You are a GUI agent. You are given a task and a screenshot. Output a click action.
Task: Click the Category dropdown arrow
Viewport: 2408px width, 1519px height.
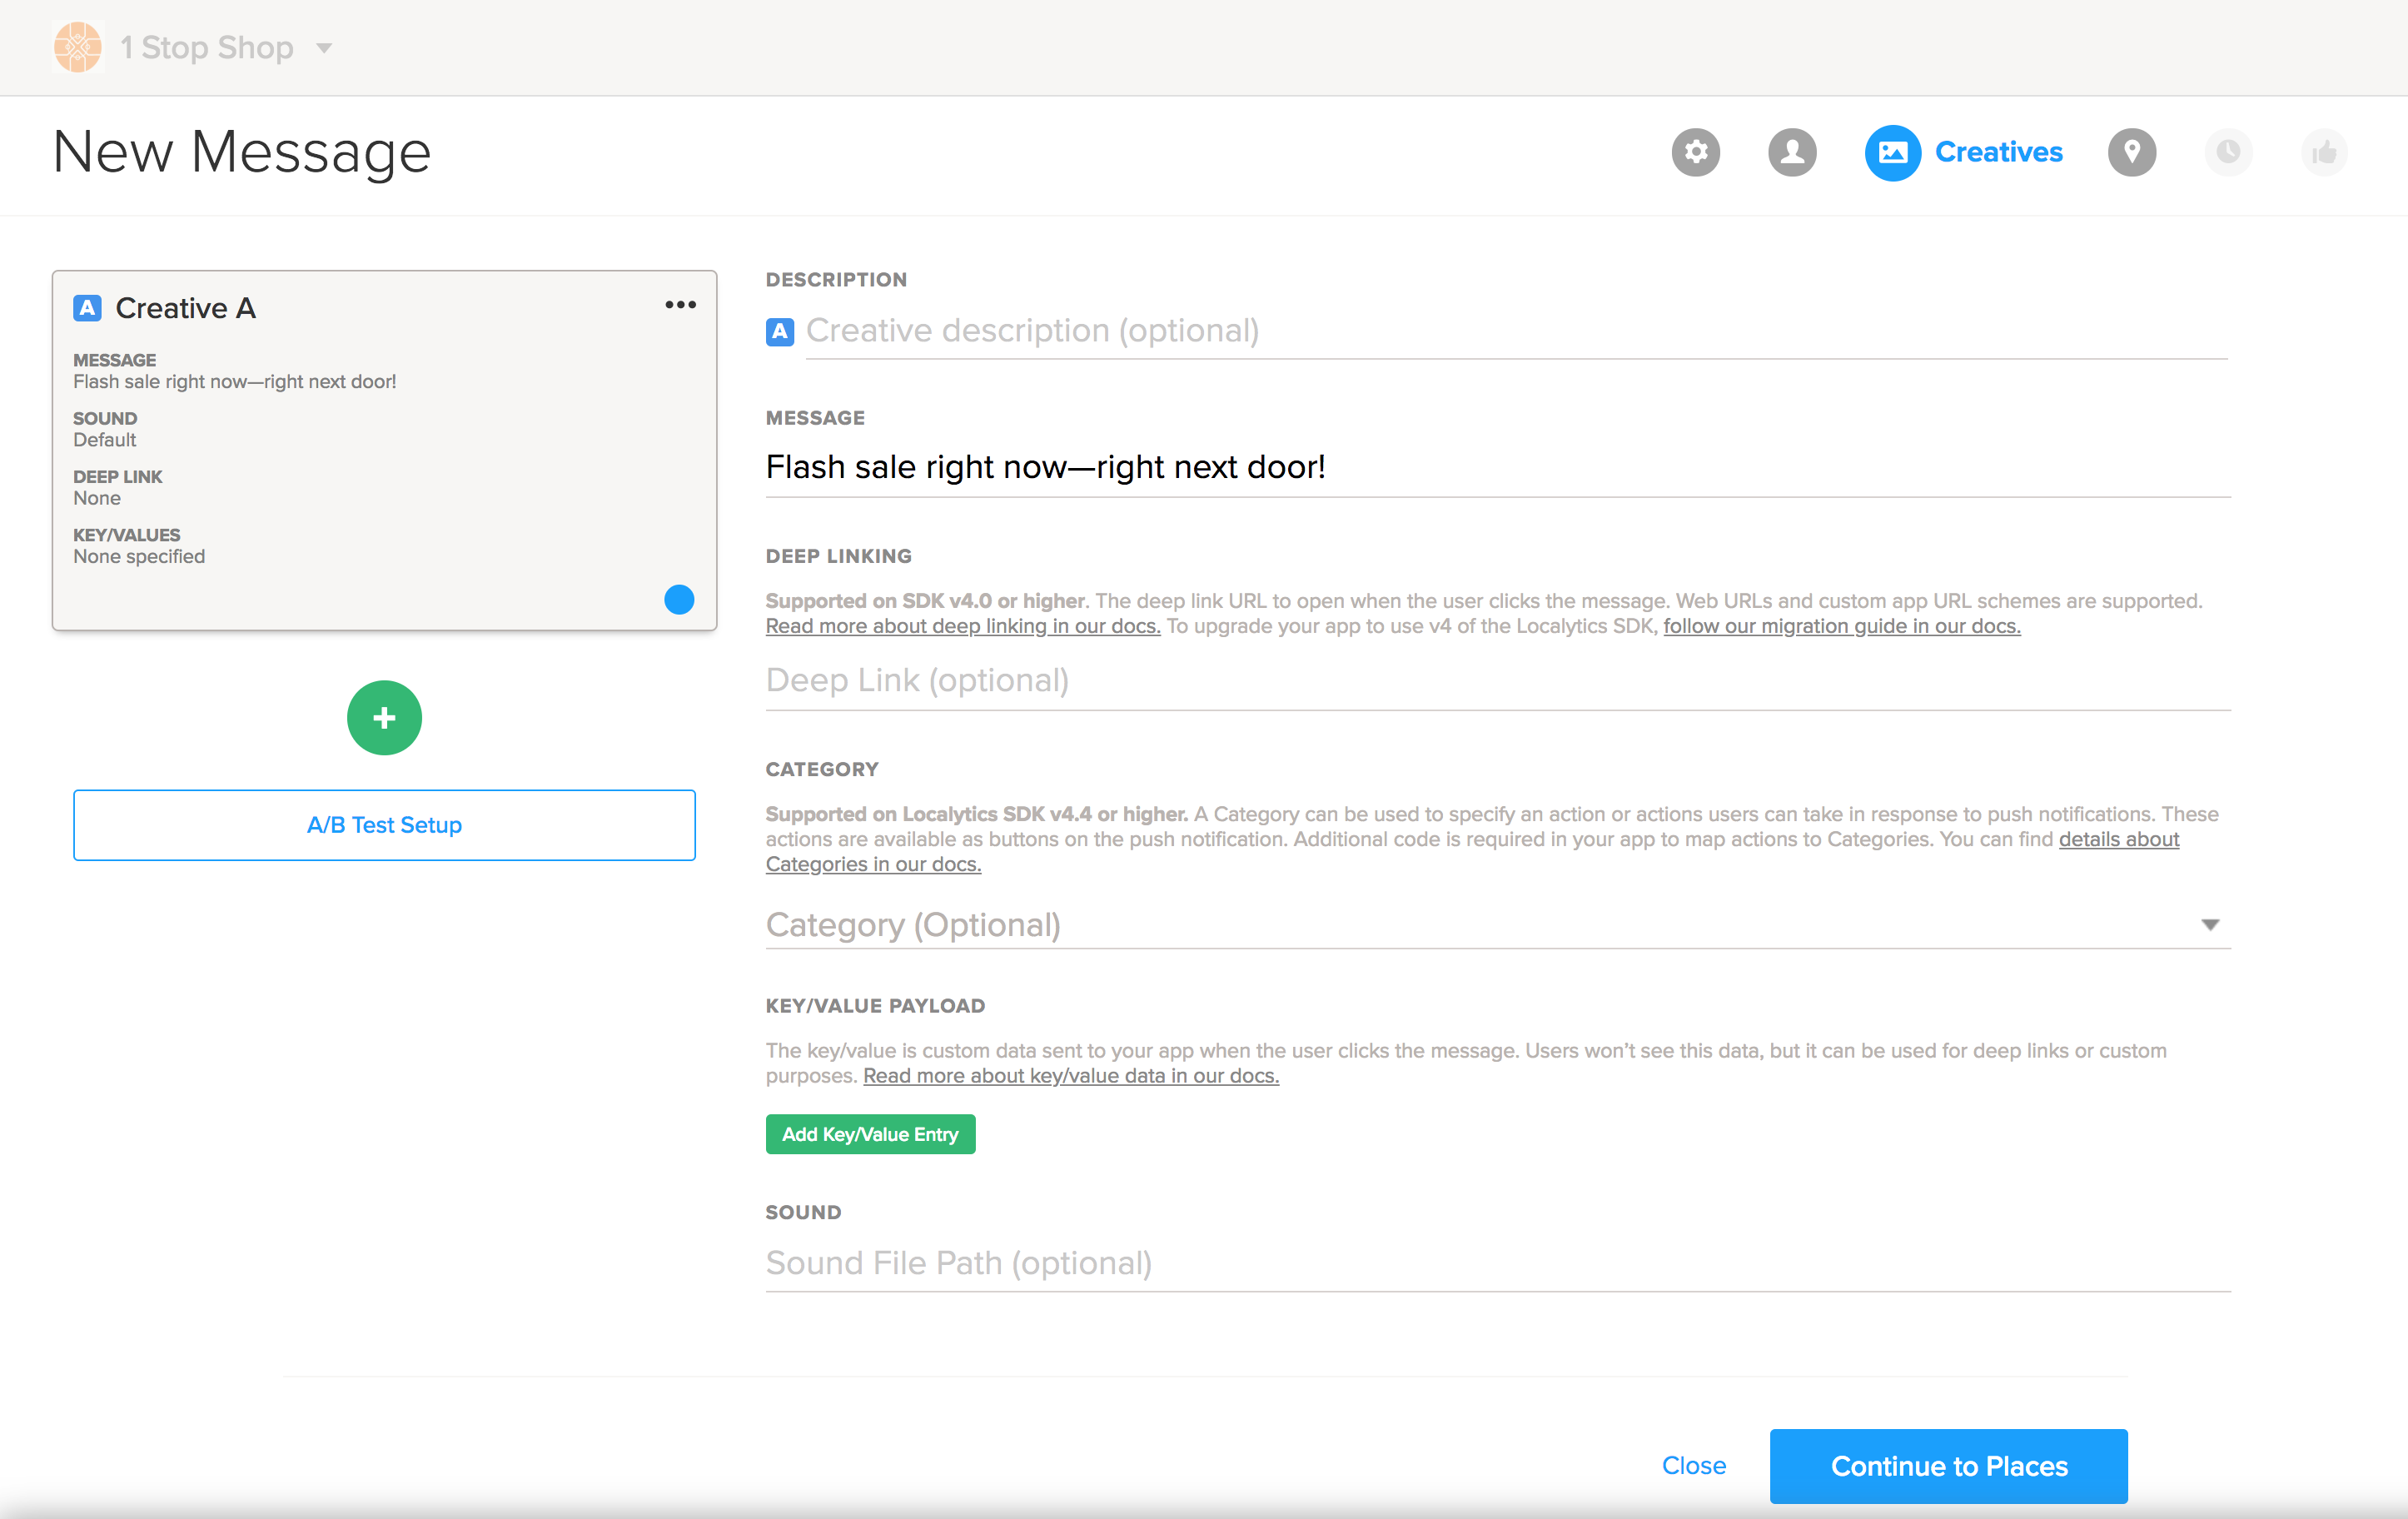(x=2210, y=924)
